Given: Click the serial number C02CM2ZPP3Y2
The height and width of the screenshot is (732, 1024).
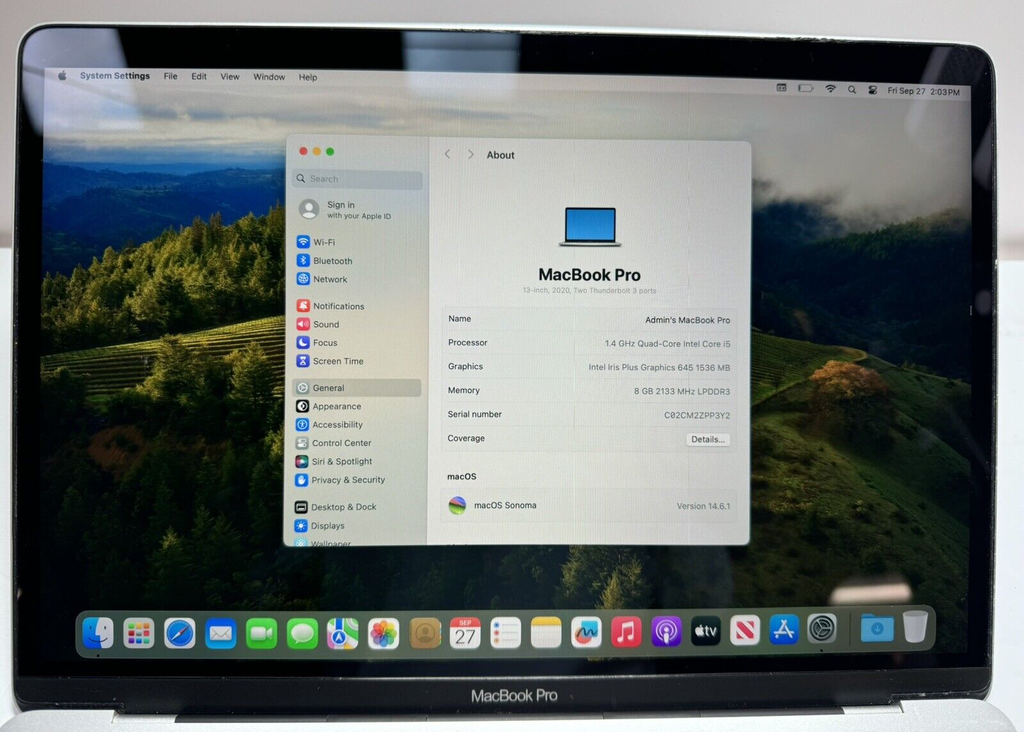Looking at the screenshot, I should 697,415.
